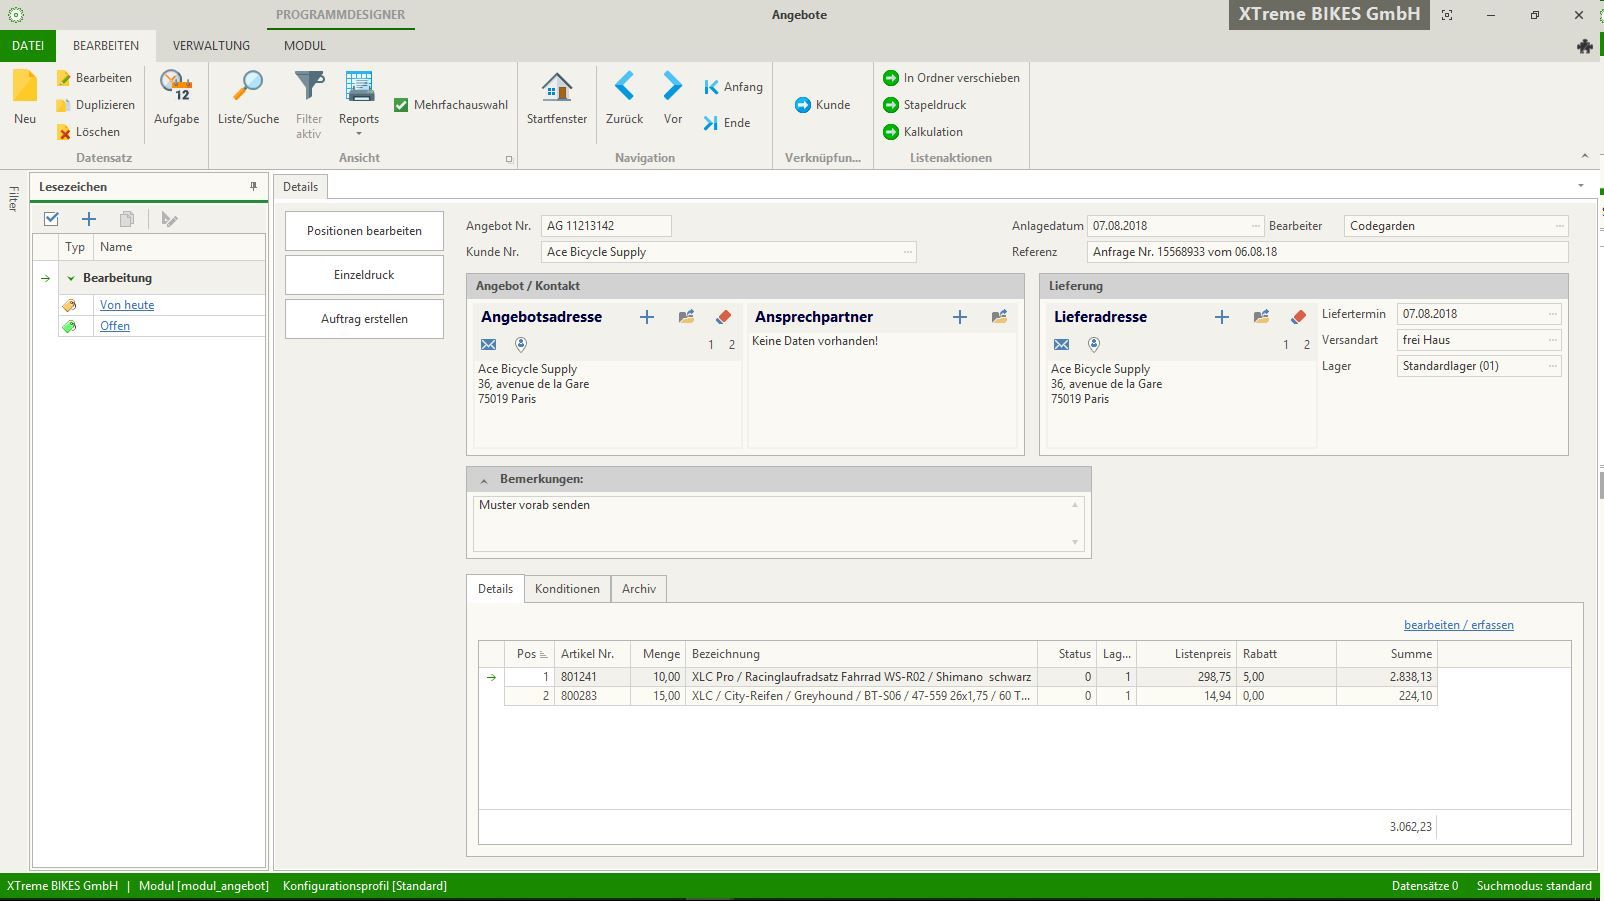Screen dimensions: 1604x901
Task: Collapse the Bearbeitung bookmark group
Action: pos(71,278)
